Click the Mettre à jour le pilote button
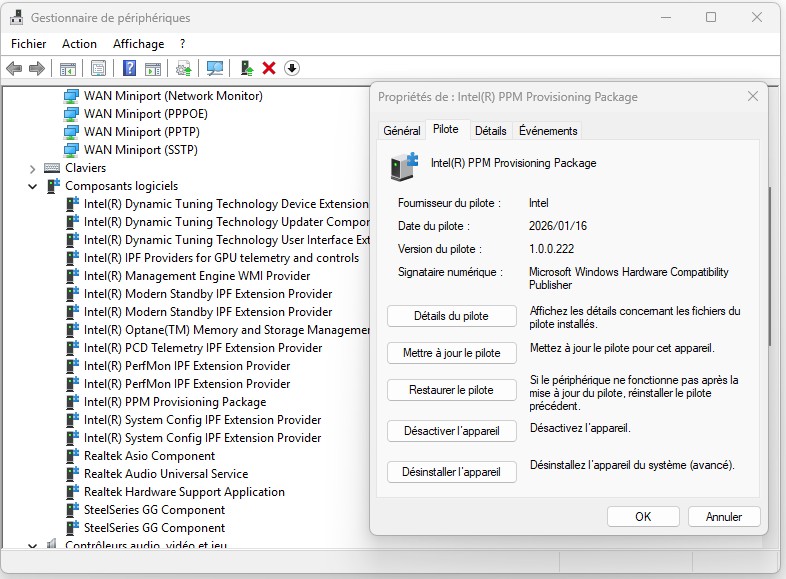 [451, 353]
